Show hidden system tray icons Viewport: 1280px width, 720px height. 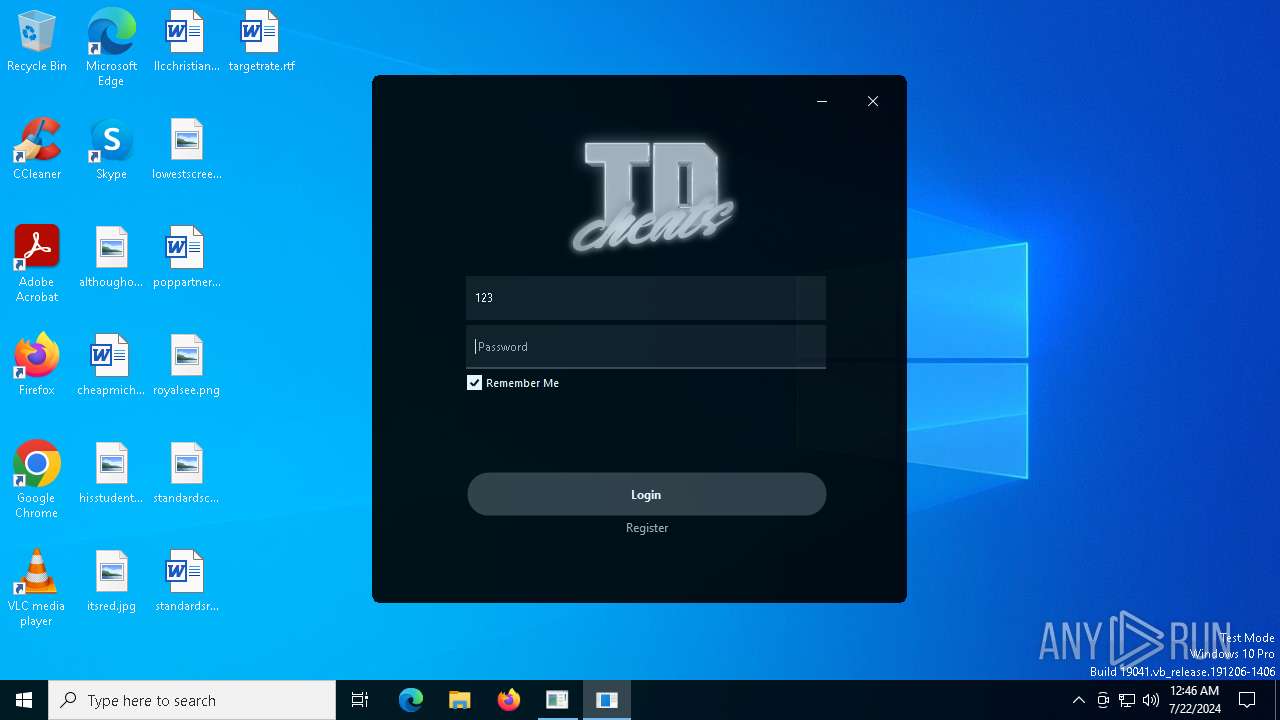point(1078,700)
